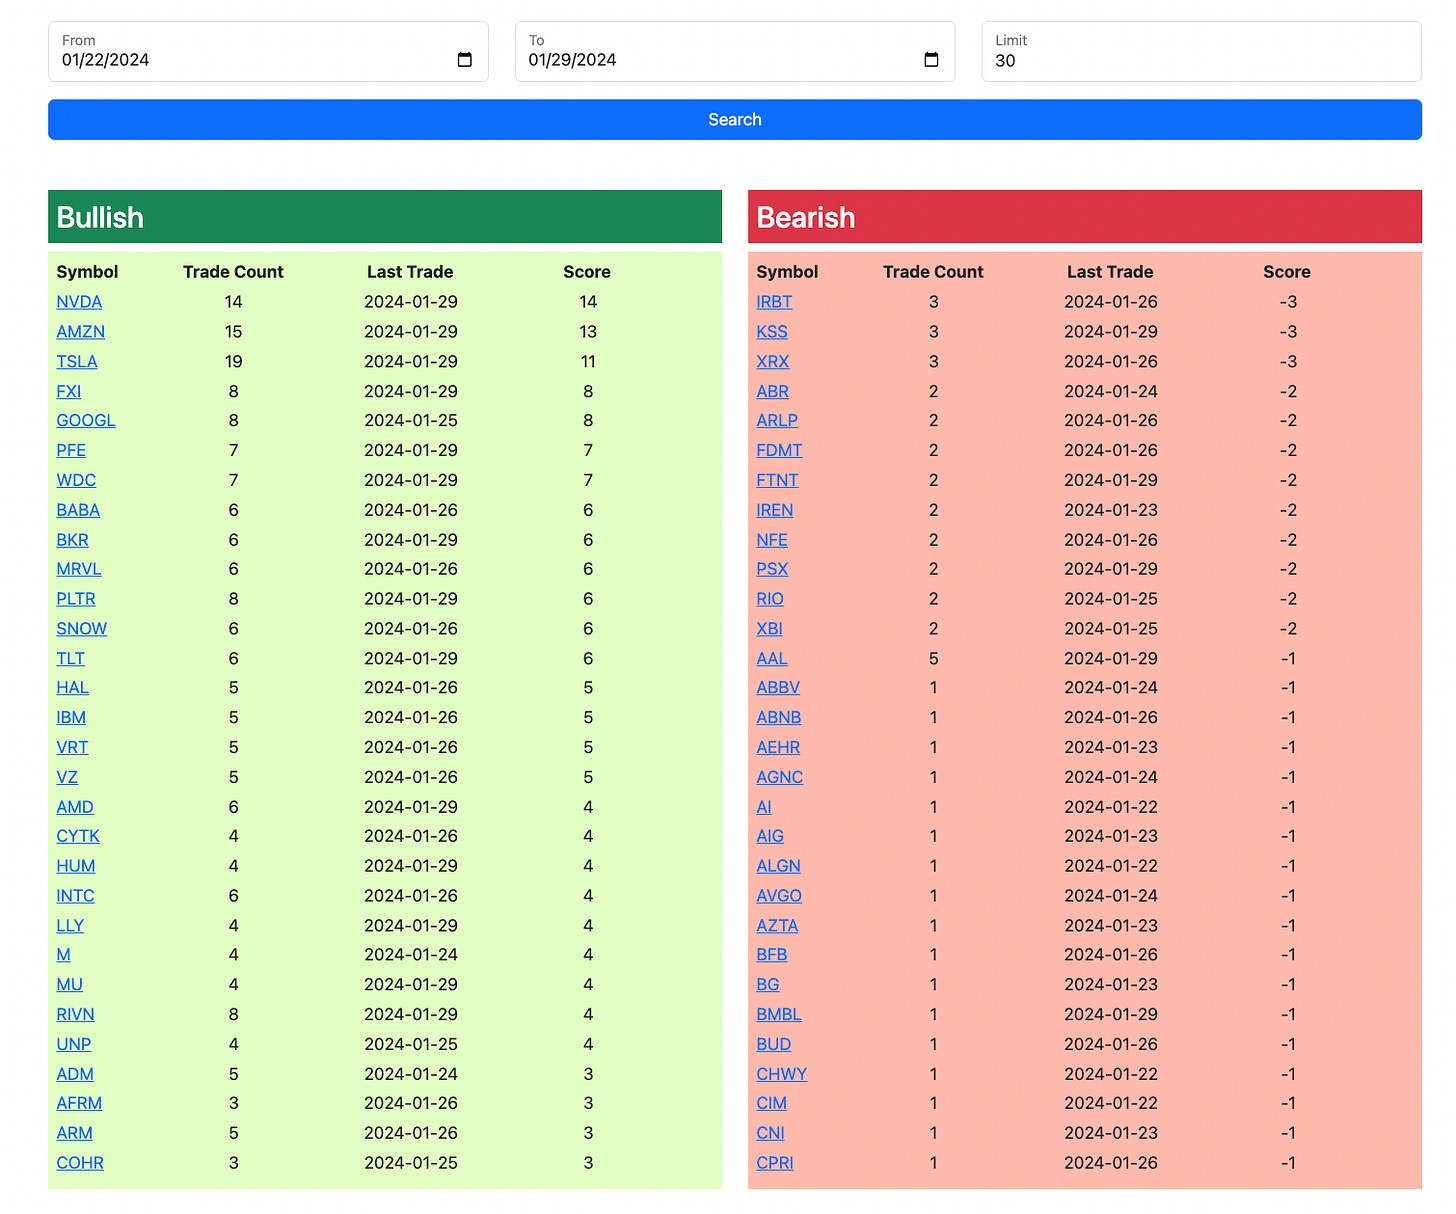Open the HAL symbol link
The width and height of the screenshot is (1456, 1214).
pos(73,688)
